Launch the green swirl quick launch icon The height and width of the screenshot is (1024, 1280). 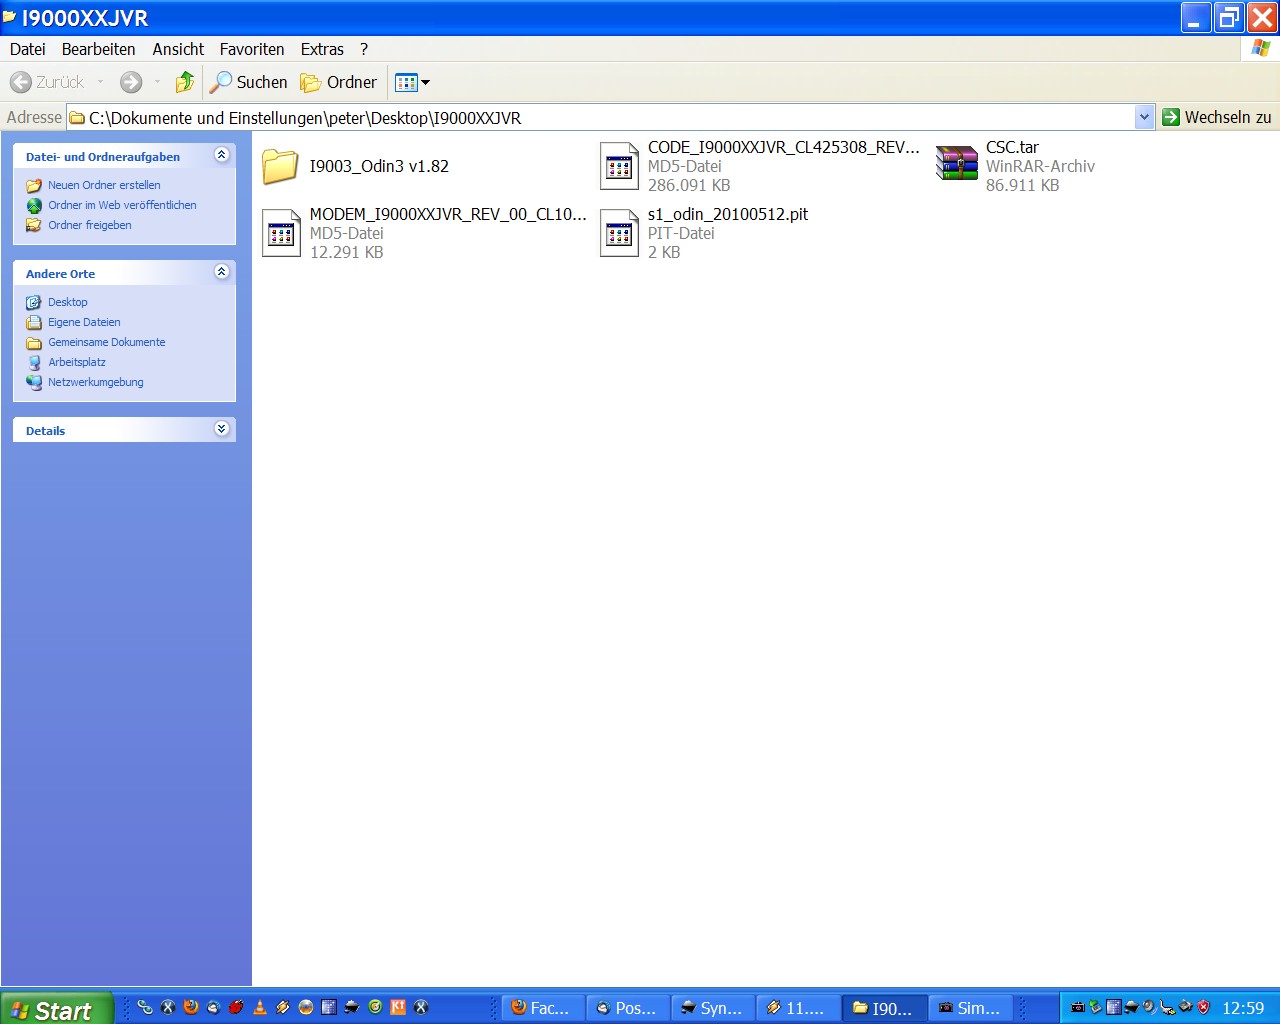click(375, 1007)
